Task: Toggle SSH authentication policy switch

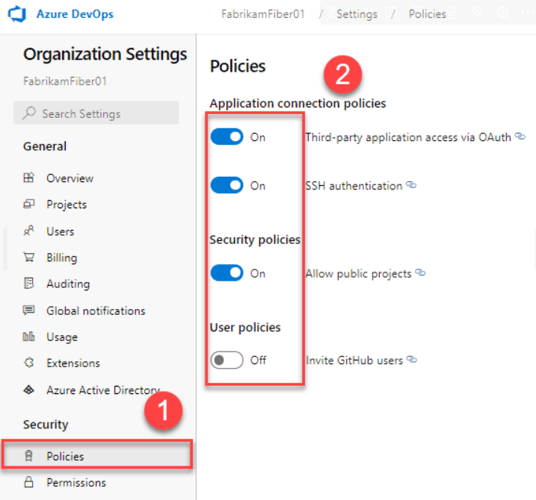Action: (x=227, y=185)
